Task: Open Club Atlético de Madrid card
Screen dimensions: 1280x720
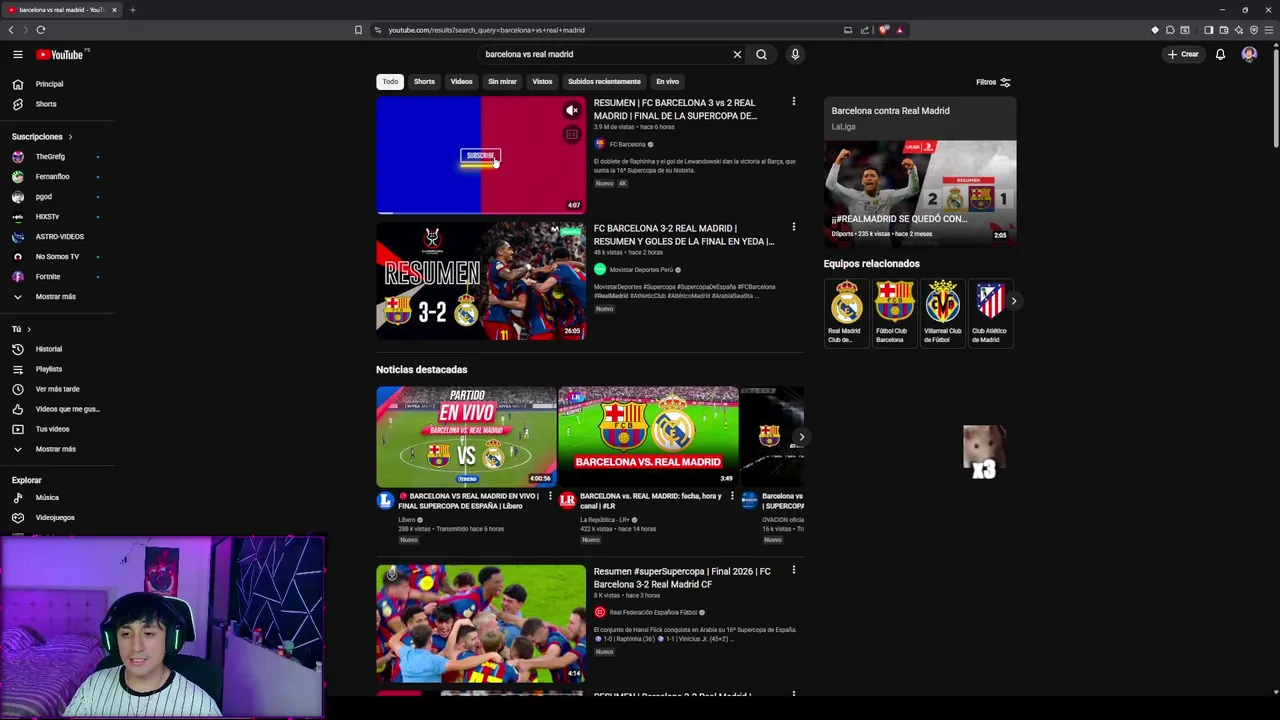Action: (989, 313)
